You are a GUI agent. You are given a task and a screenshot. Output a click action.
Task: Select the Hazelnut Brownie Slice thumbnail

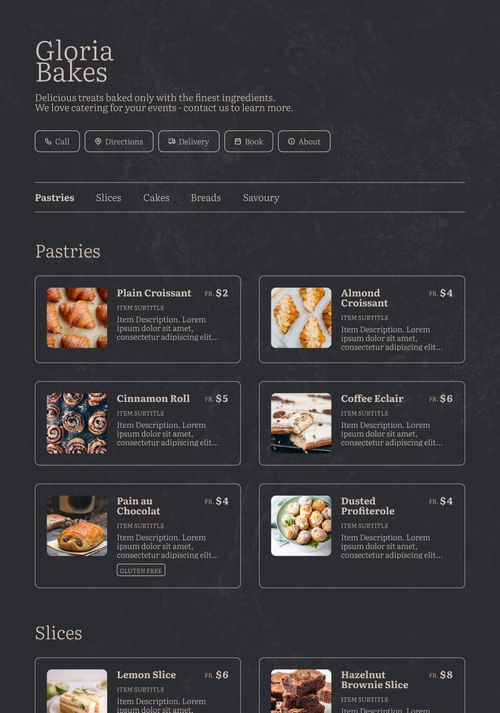[301, 691]
